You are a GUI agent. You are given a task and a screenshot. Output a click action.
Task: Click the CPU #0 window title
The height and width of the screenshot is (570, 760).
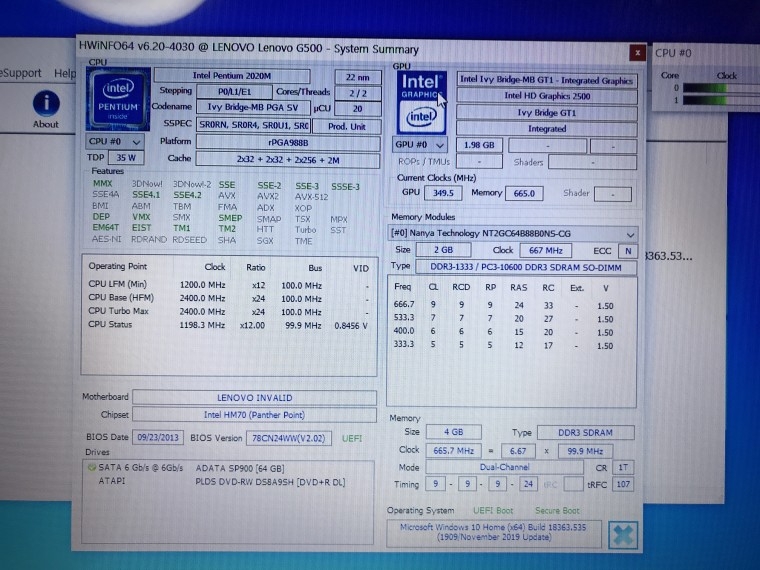point(673,53)
